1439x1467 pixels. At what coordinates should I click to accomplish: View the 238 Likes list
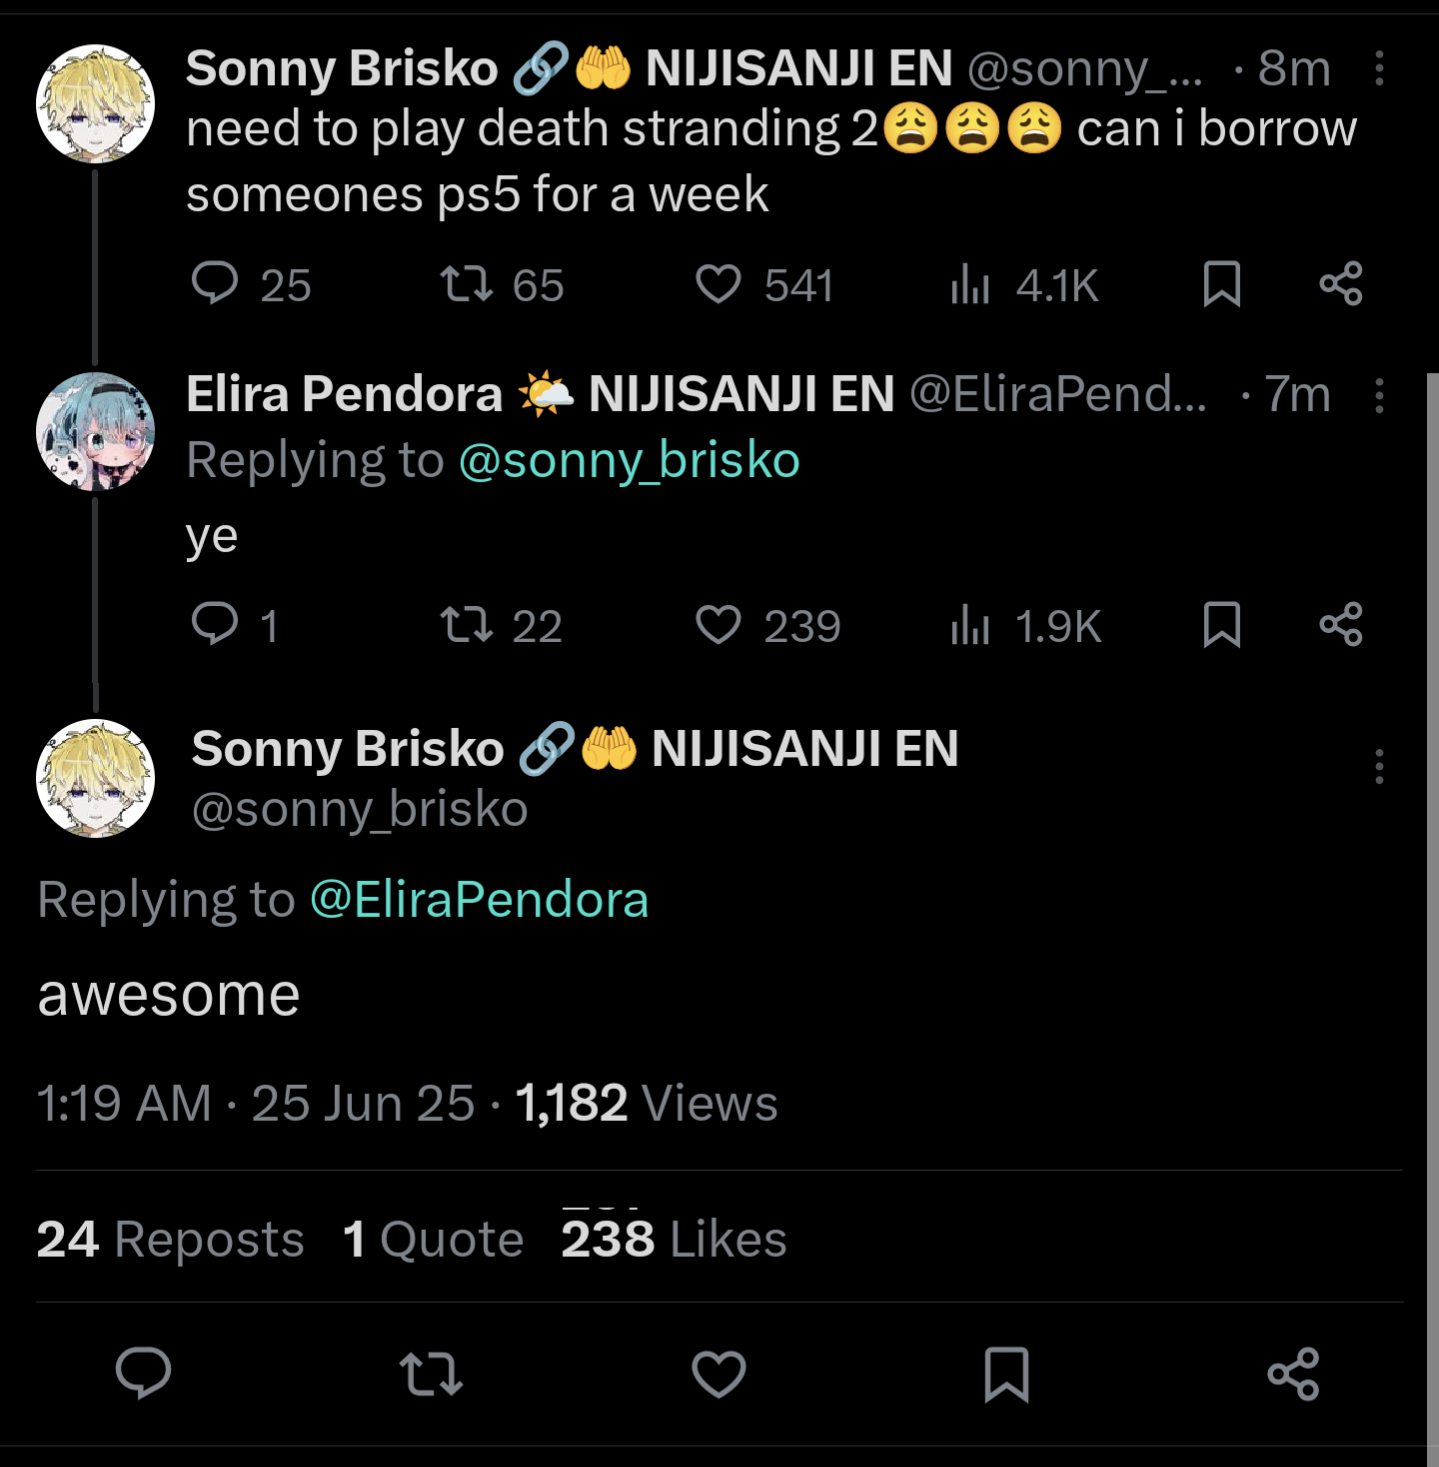click(x=674, y=1239)
